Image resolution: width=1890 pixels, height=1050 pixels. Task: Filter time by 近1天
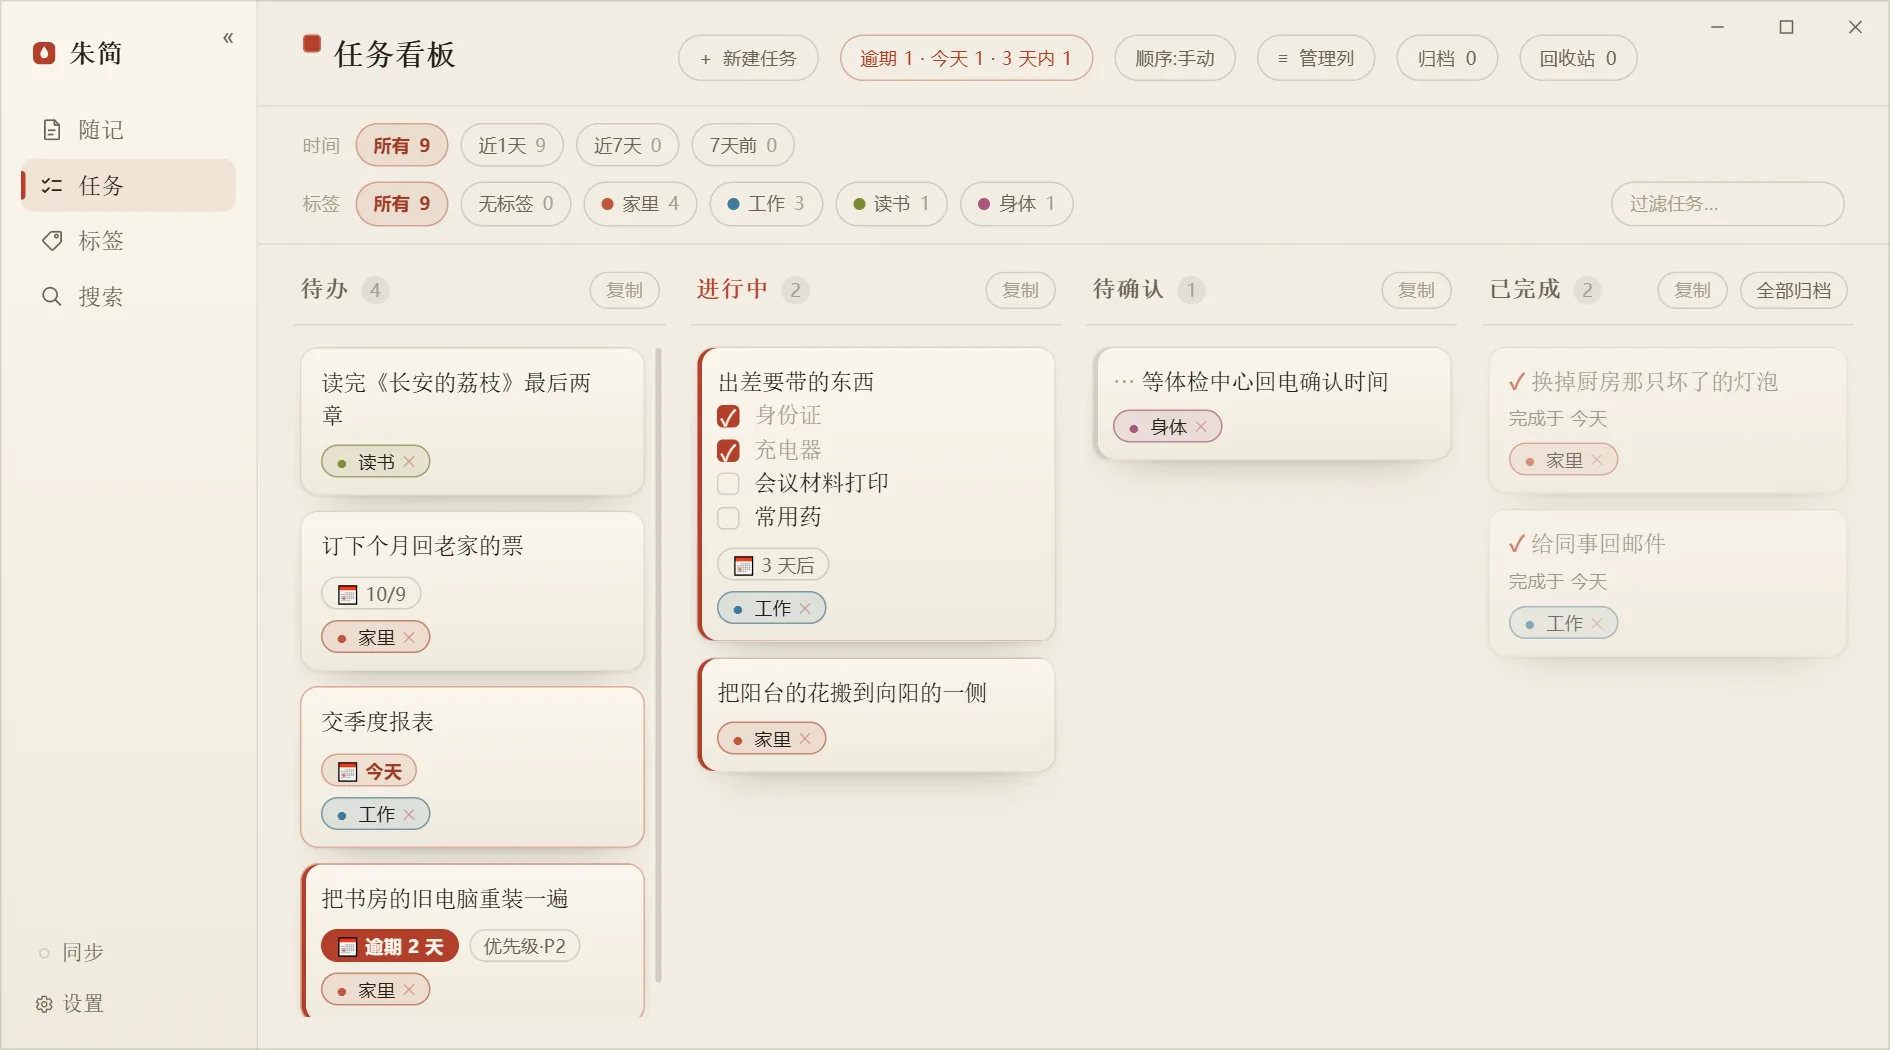pos(512,146)
